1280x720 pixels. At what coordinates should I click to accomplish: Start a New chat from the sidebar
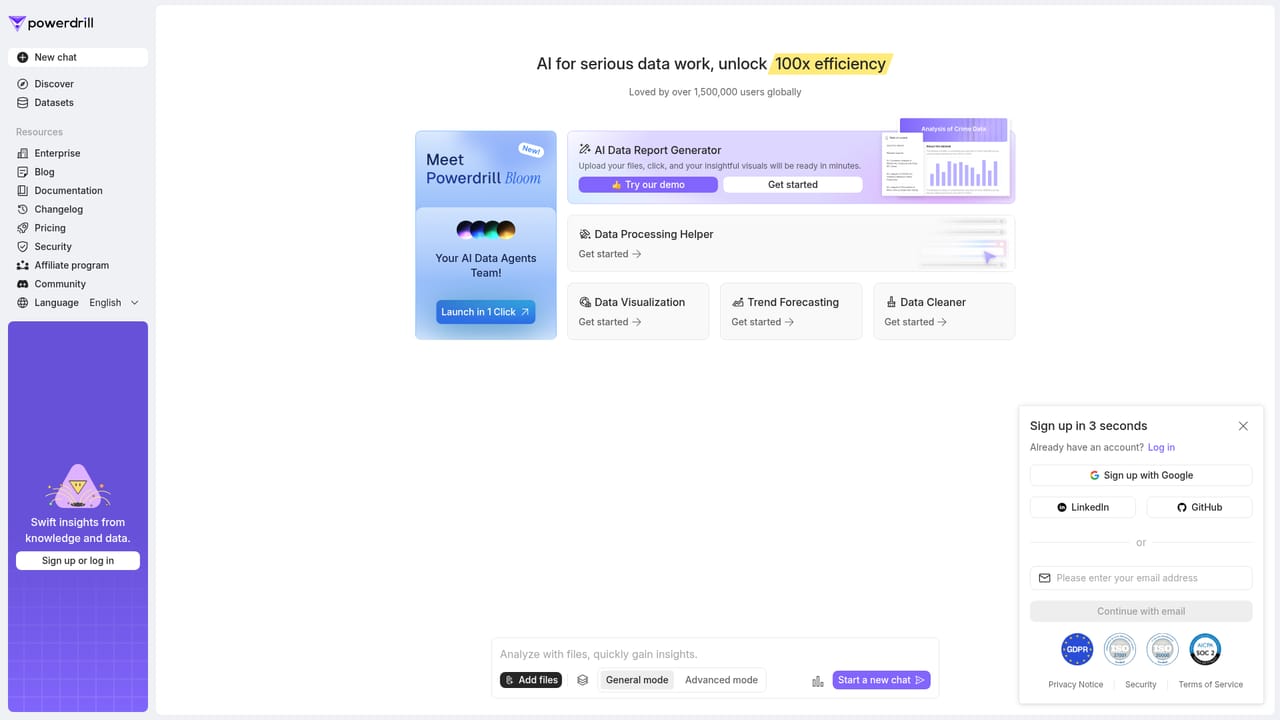pos(78,57)
